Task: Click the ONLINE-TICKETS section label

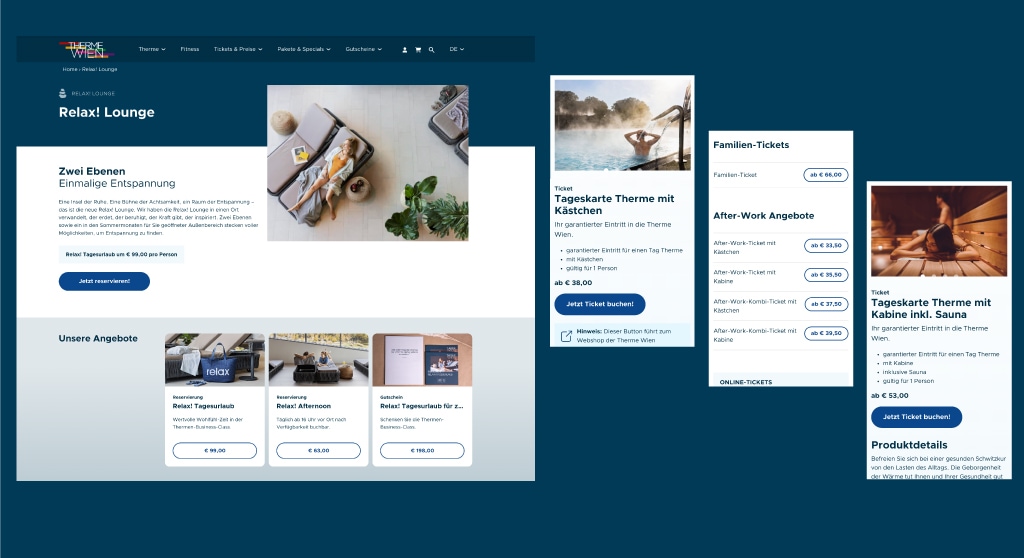Action: tap(746, 382)
